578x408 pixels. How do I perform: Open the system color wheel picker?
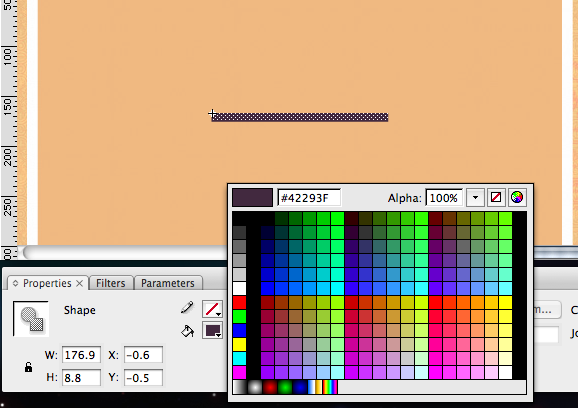517,198
